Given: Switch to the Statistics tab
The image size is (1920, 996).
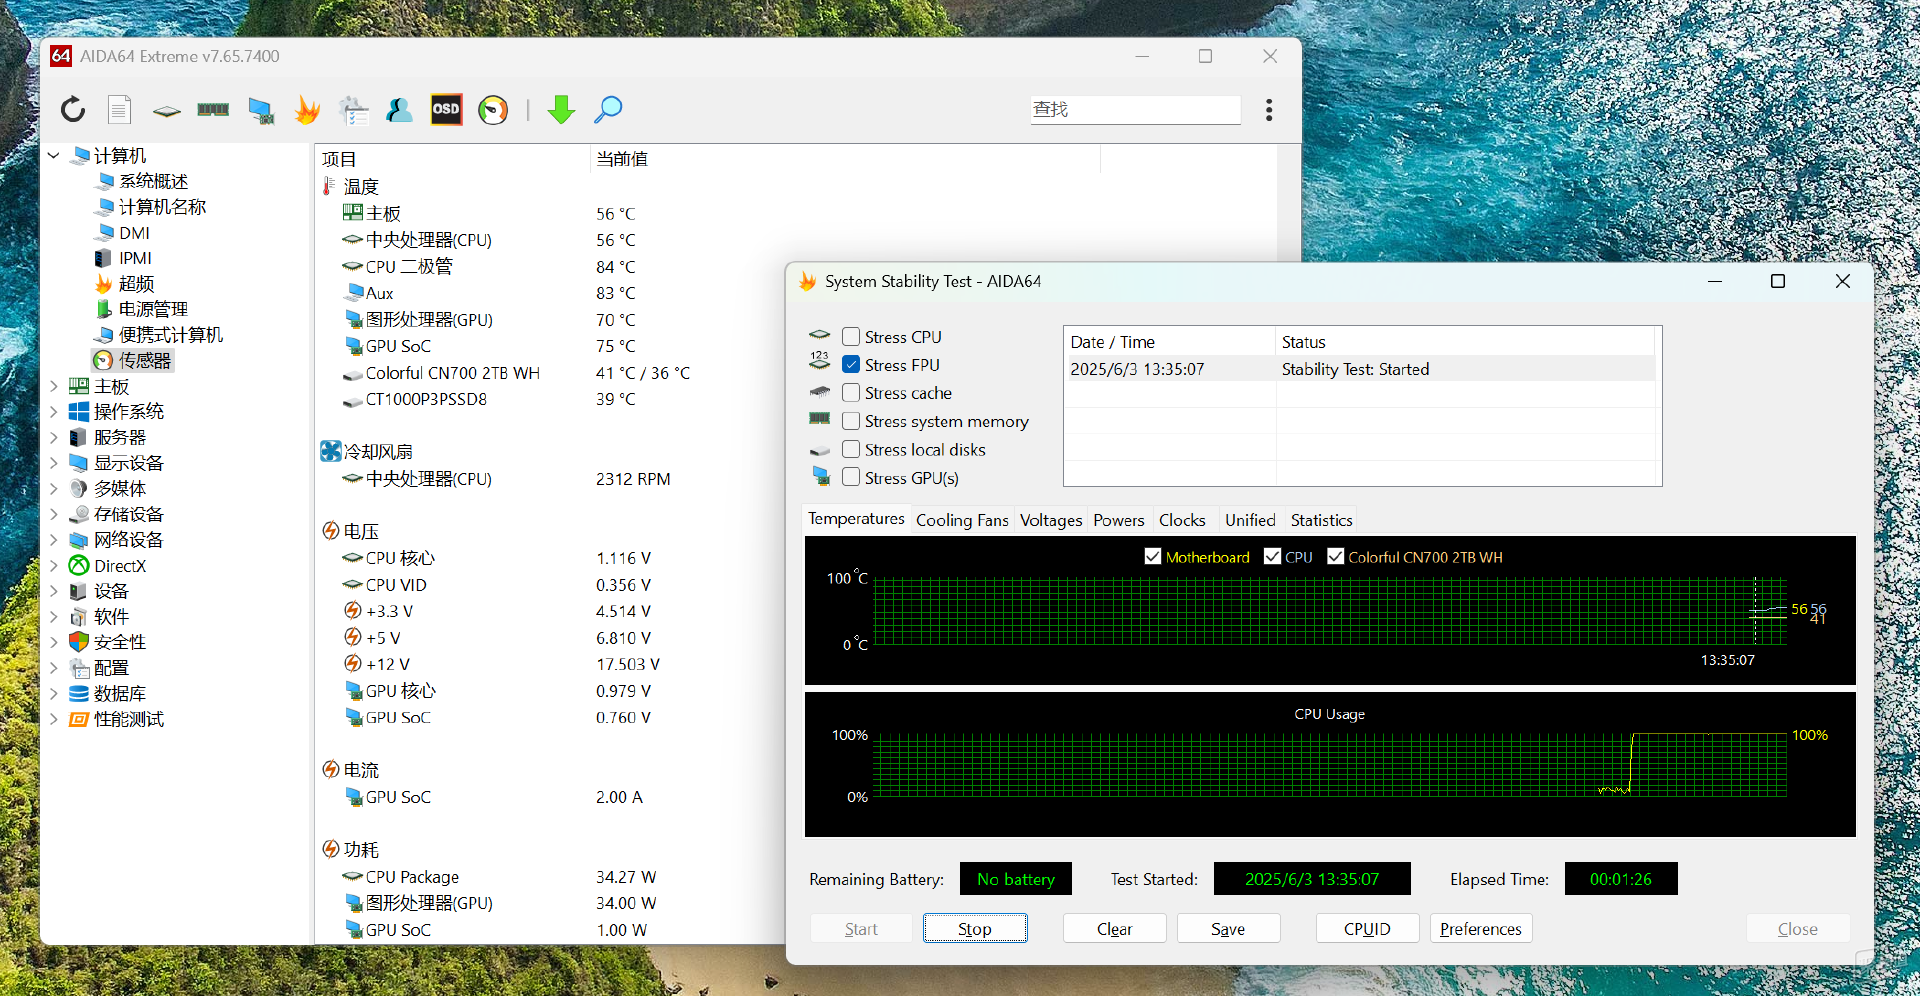Looking at the screenshot, I should point(1321,520).
